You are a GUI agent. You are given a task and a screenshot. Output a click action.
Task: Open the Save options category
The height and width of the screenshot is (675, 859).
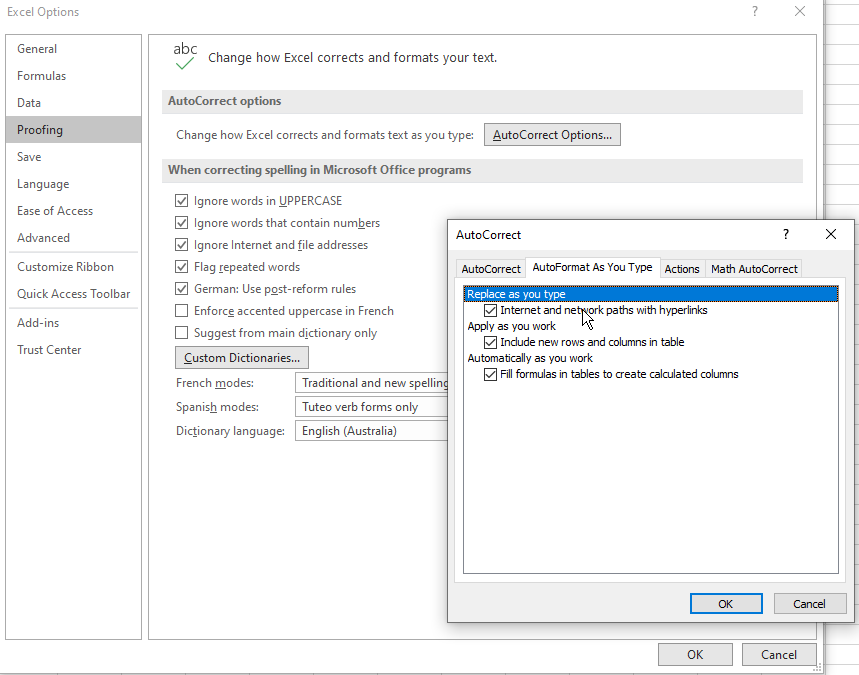[73, 157]
